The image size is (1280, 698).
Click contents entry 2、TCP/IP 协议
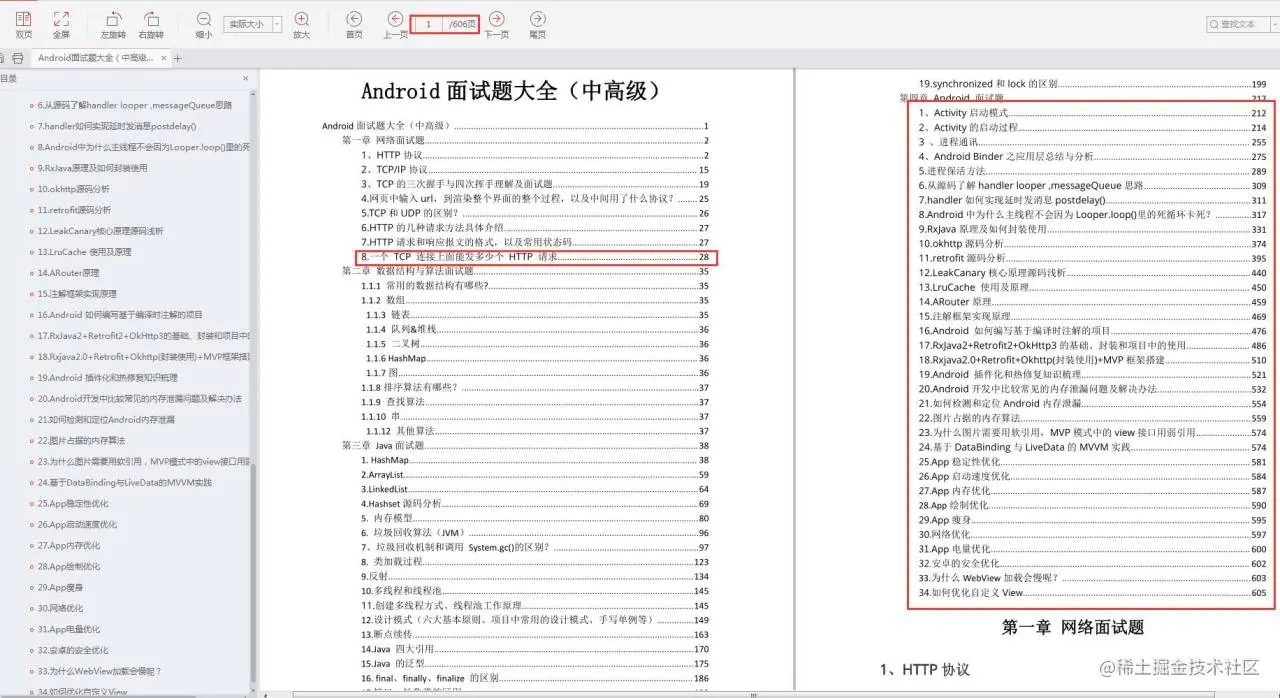535,170
